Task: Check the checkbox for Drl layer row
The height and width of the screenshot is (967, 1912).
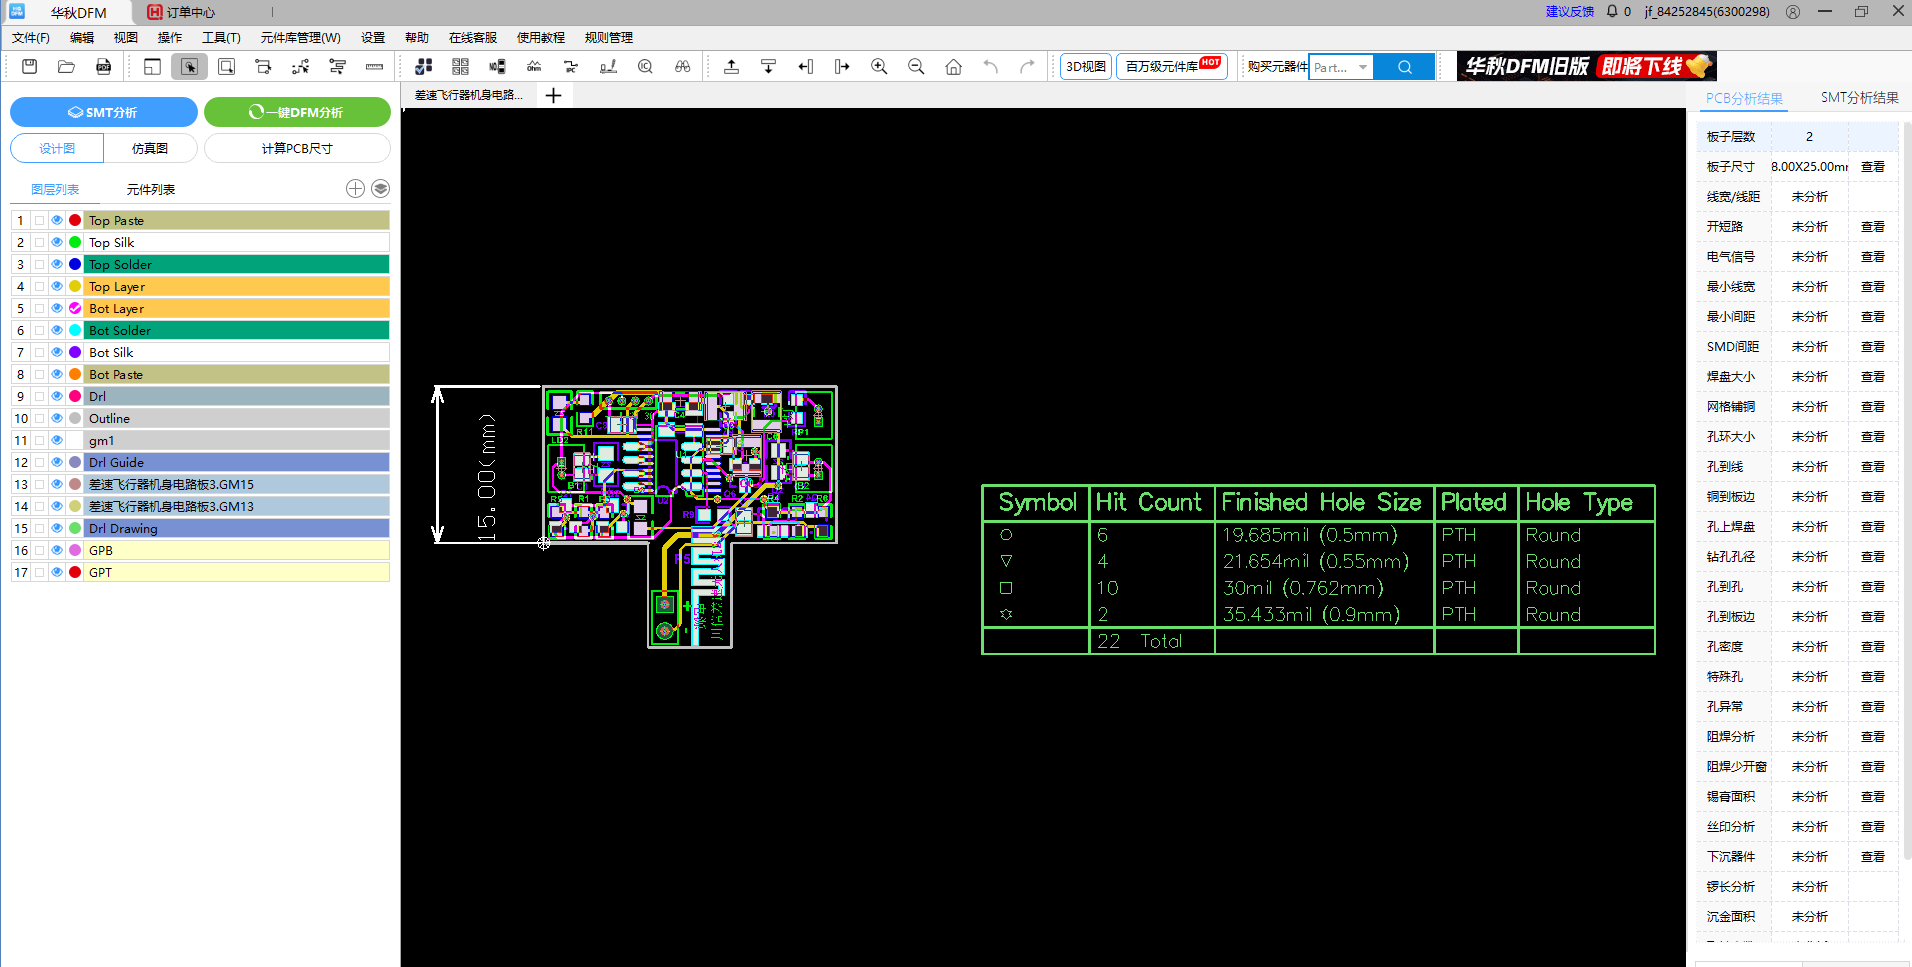Action: (x=39, y=396)
